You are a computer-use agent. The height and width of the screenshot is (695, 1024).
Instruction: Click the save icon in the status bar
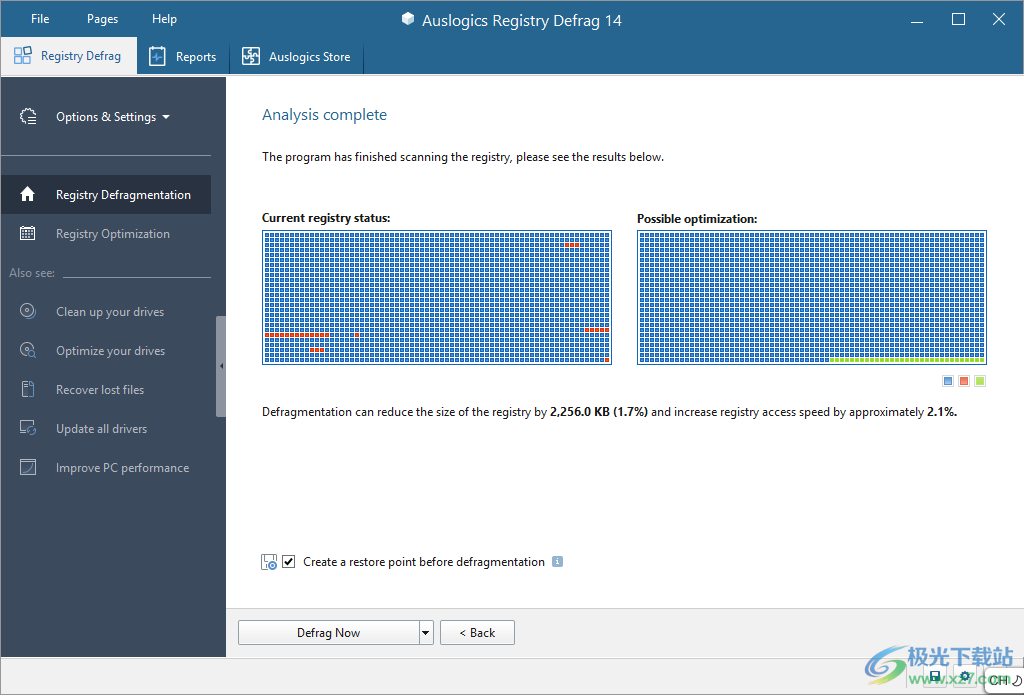coord(936,676)
